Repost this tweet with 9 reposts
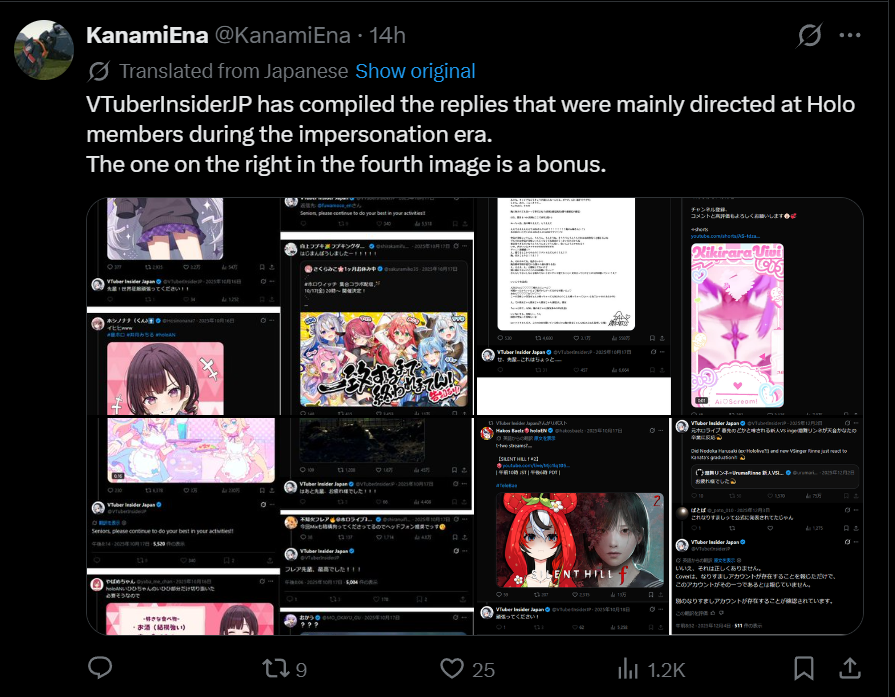 click(284, 669)
